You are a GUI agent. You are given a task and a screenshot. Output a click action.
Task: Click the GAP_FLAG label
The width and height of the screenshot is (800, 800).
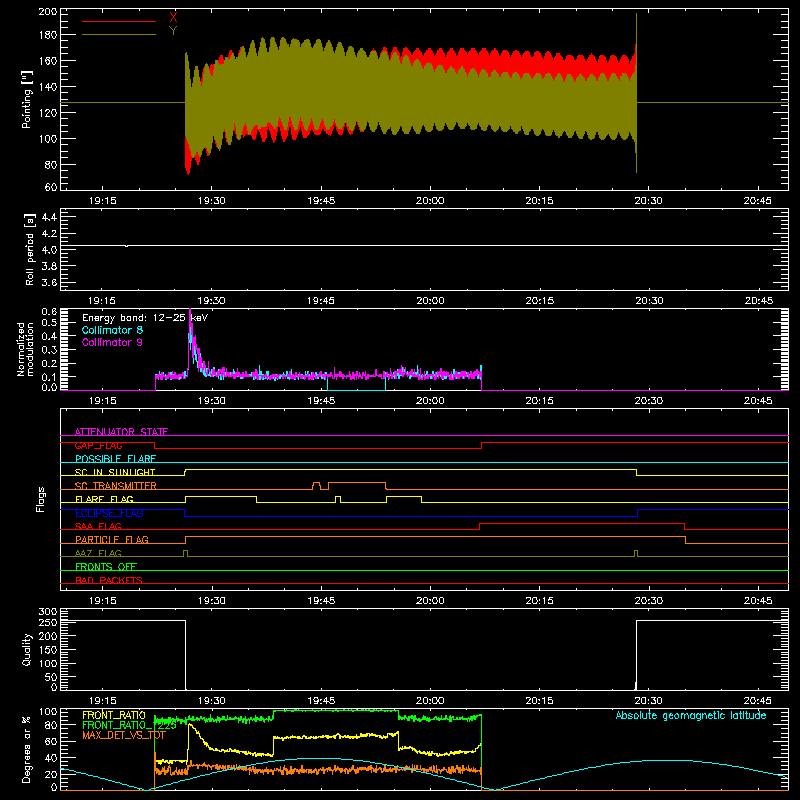(x=98, y=445)
